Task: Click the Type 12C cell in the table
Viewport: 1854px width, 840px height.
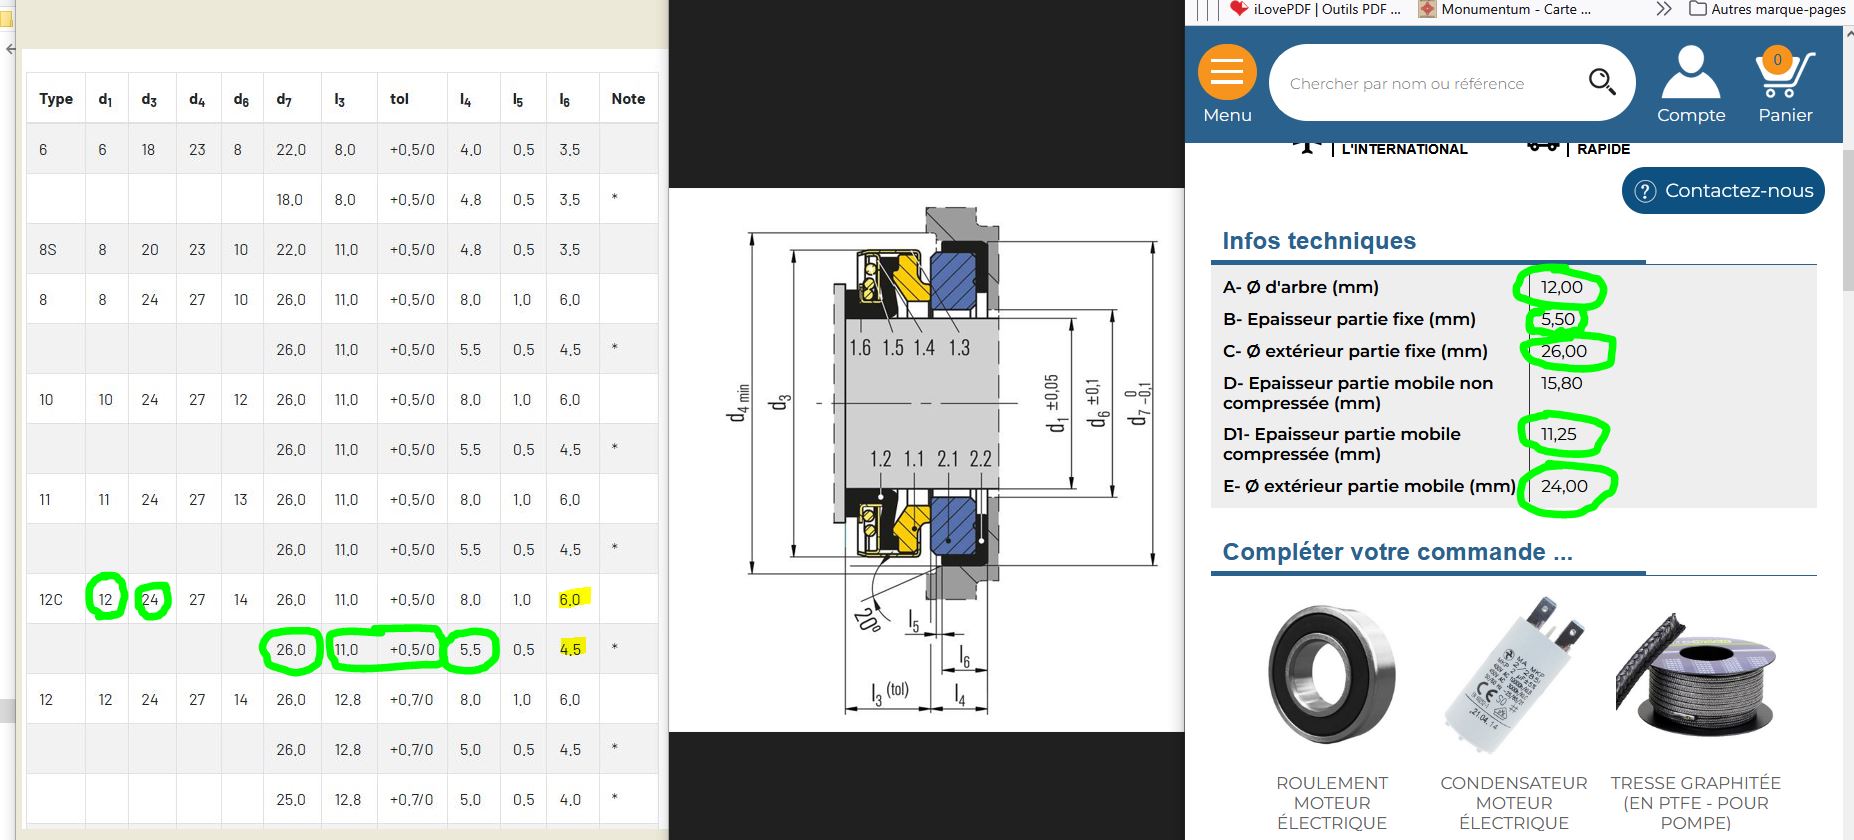Action: coord(51,600)
